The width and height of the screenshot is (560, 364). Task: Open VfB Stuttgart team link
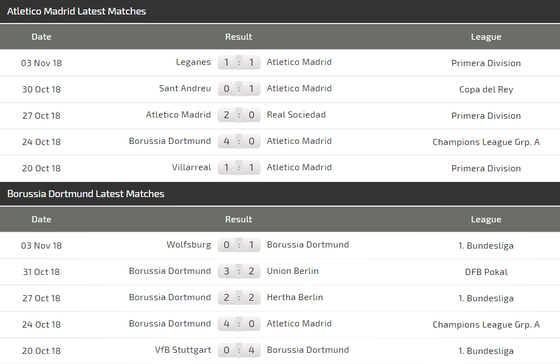(183, 350)
